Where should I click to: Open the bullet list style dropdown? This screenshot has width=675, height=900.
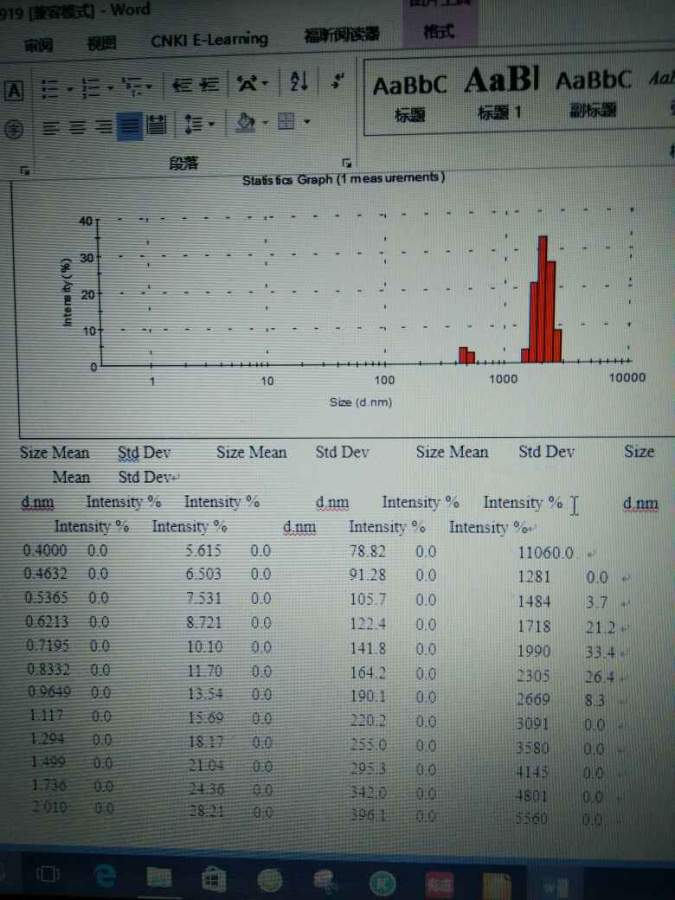click(x=69, y=90)
